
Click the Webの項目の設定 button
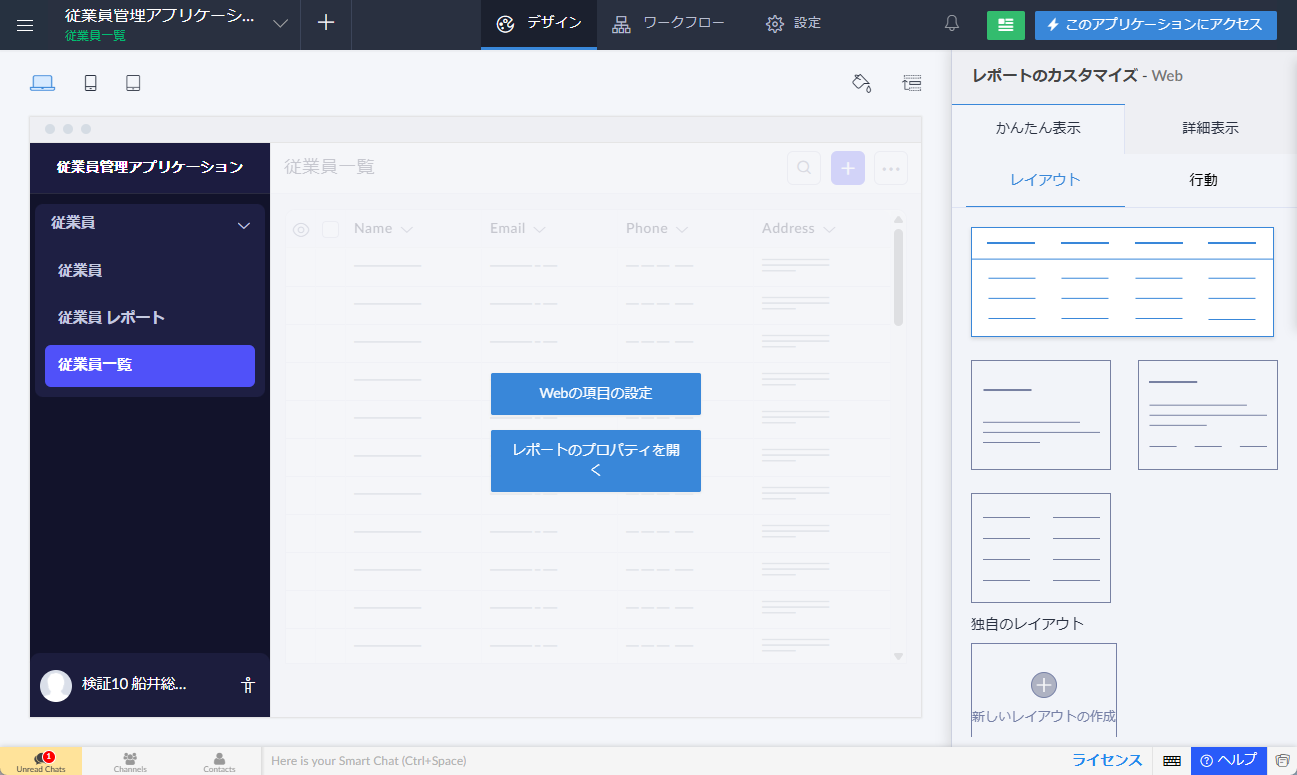pyautogui.click(x=595, y=393)
